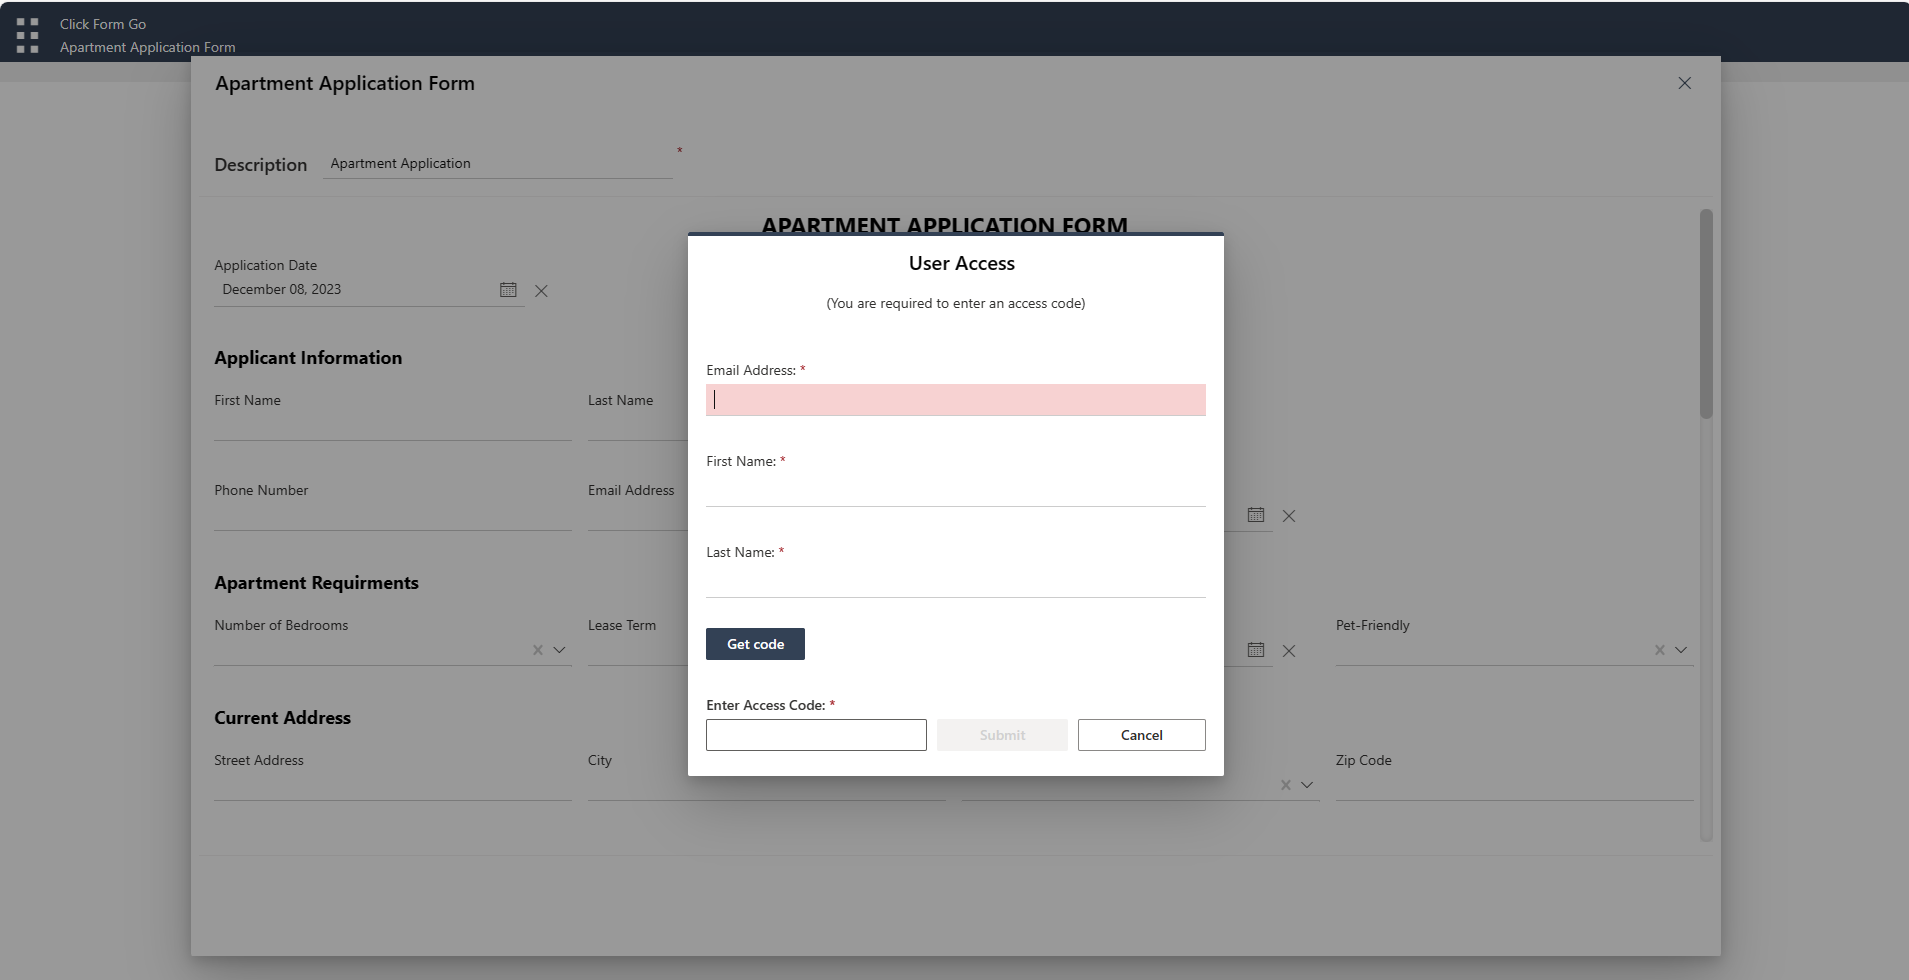1909x980 pixels.
Task: Click the Applicant Information heading
Action: (x=308, y=358)
